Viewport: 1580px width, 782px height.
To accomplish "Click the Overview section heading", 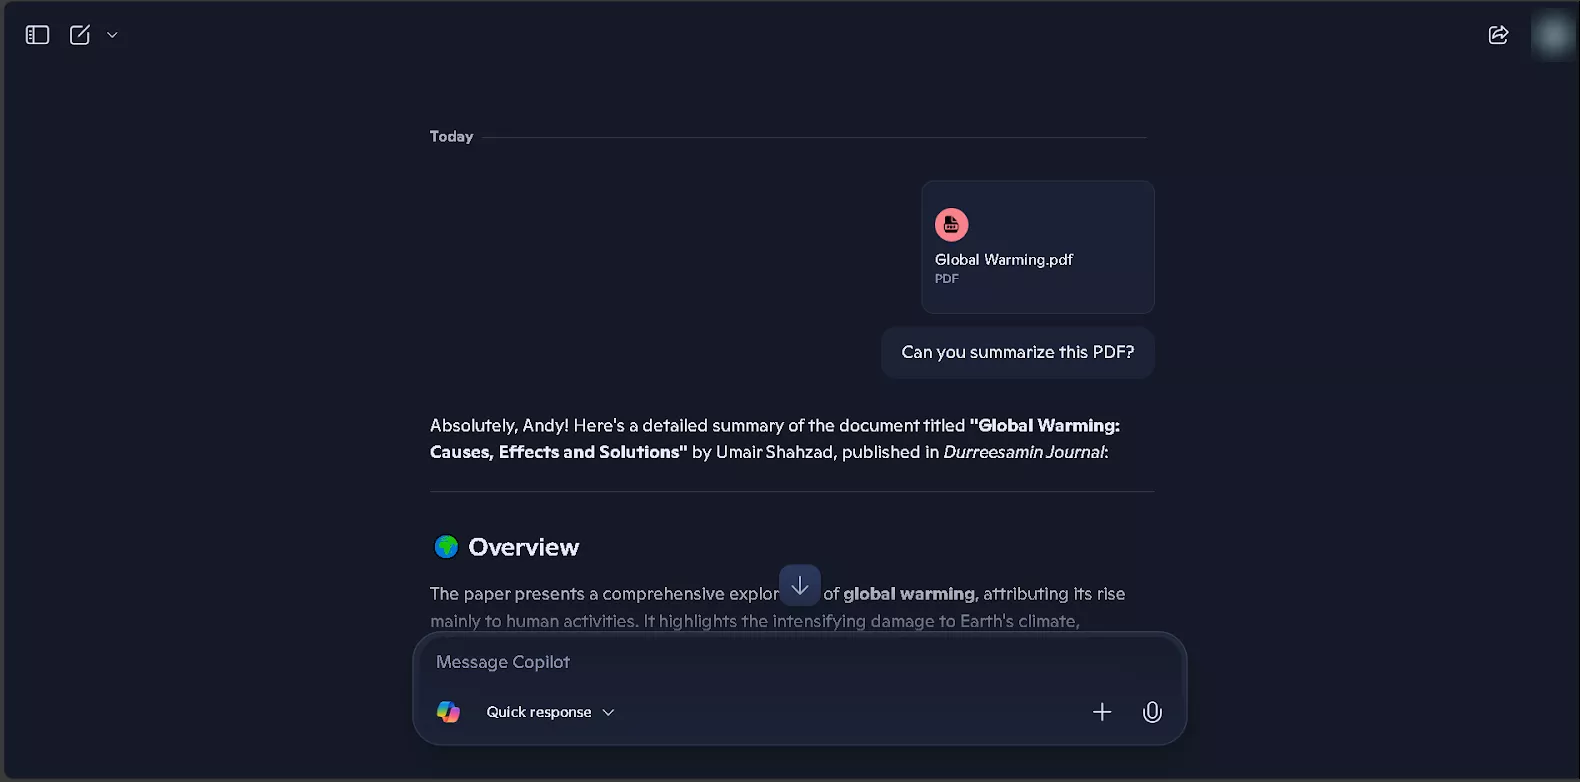I will [523, 547].
